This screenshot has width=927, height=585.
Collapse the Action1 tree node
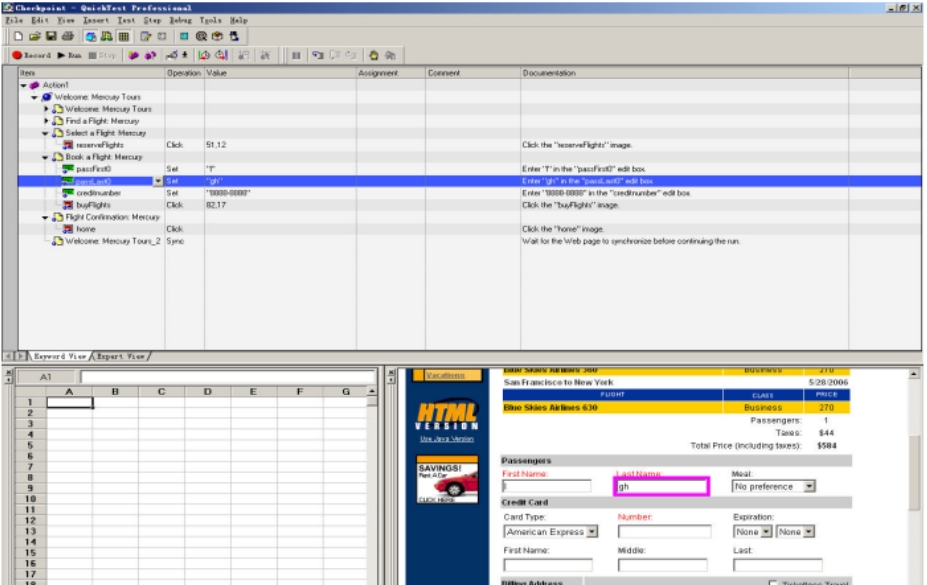click(24, 85)
